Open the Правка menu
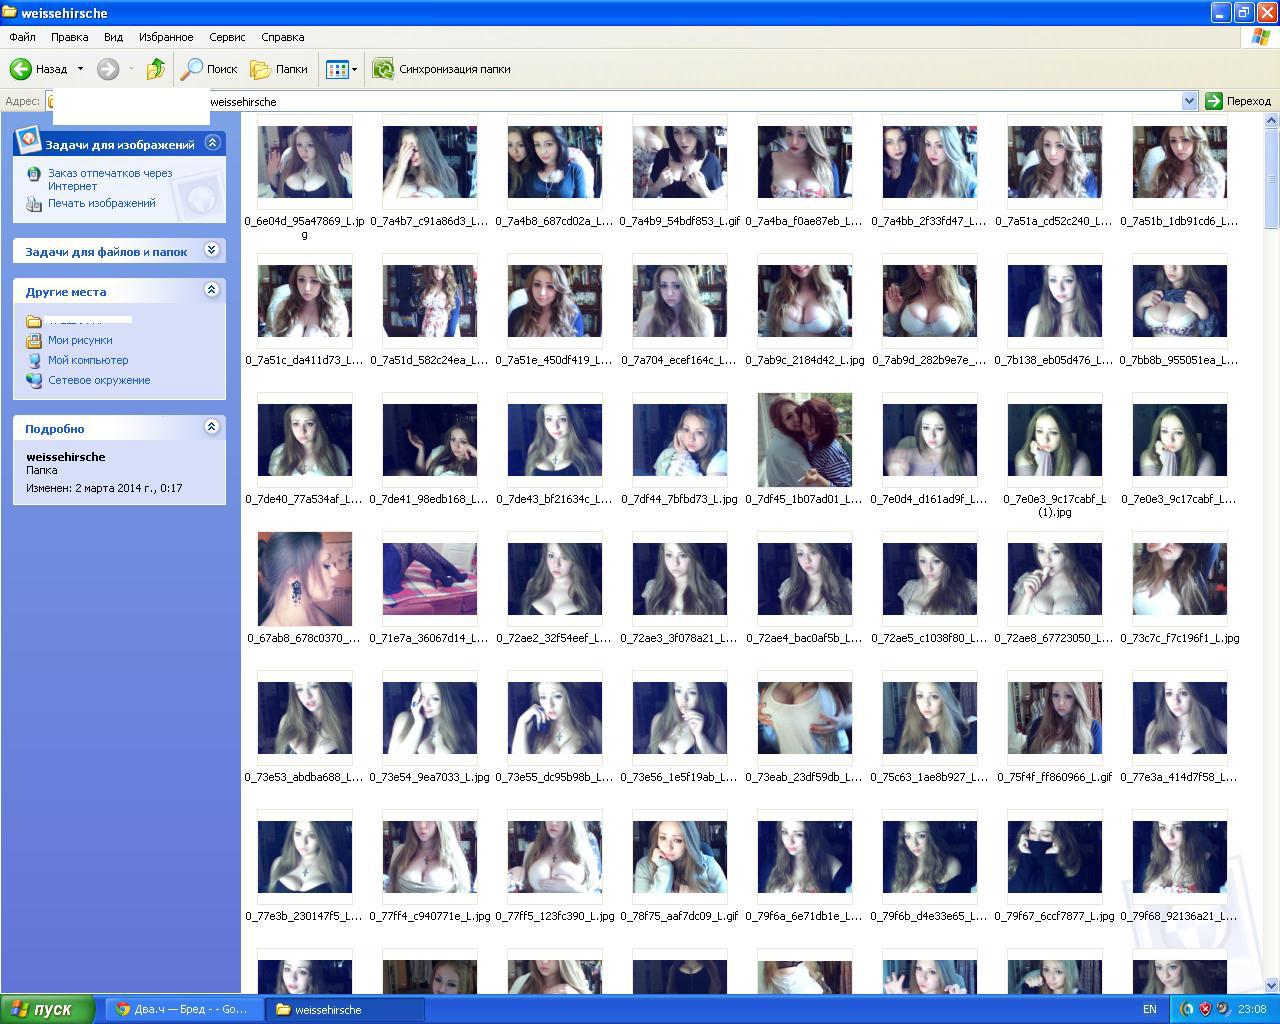 [x=69, y=37]
